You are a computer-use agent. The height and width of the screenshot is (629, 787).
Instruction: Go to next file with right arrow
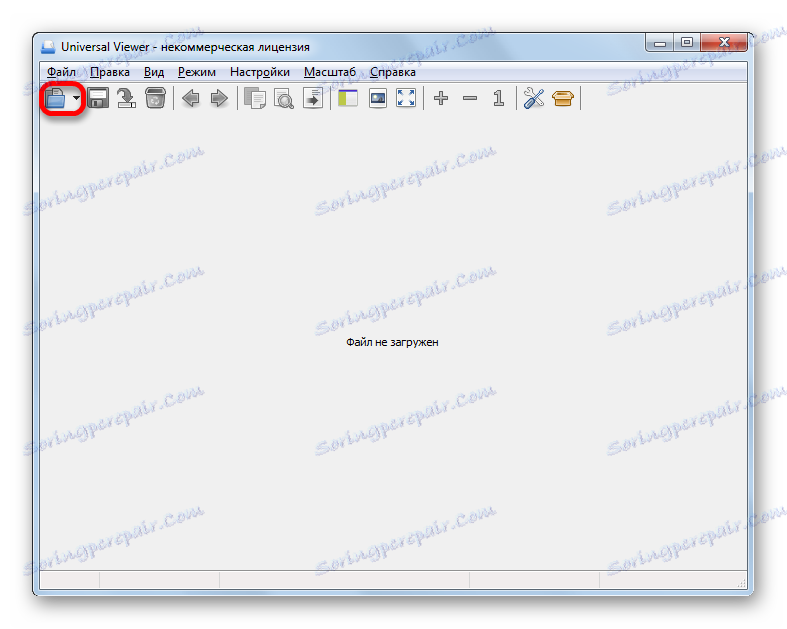[x=219, y=98]
